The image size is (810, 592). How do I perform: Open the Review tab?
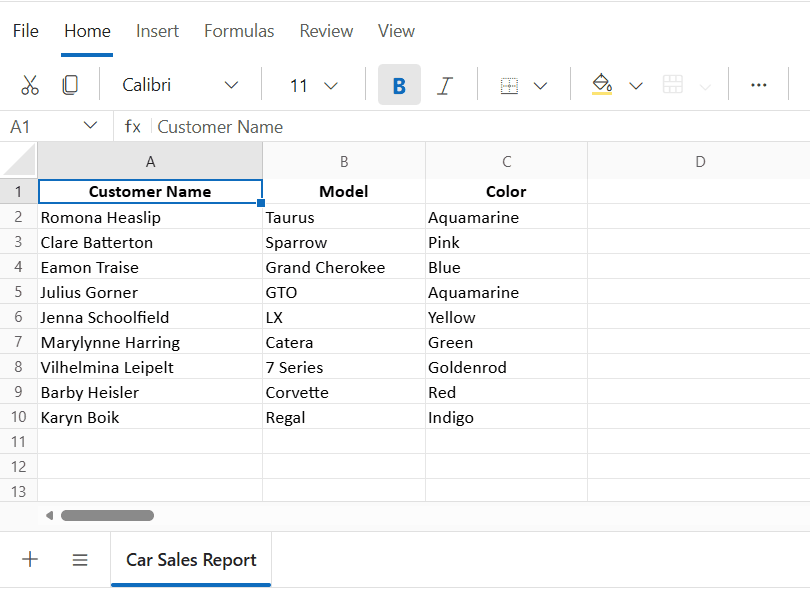click(x=326, y=31)
